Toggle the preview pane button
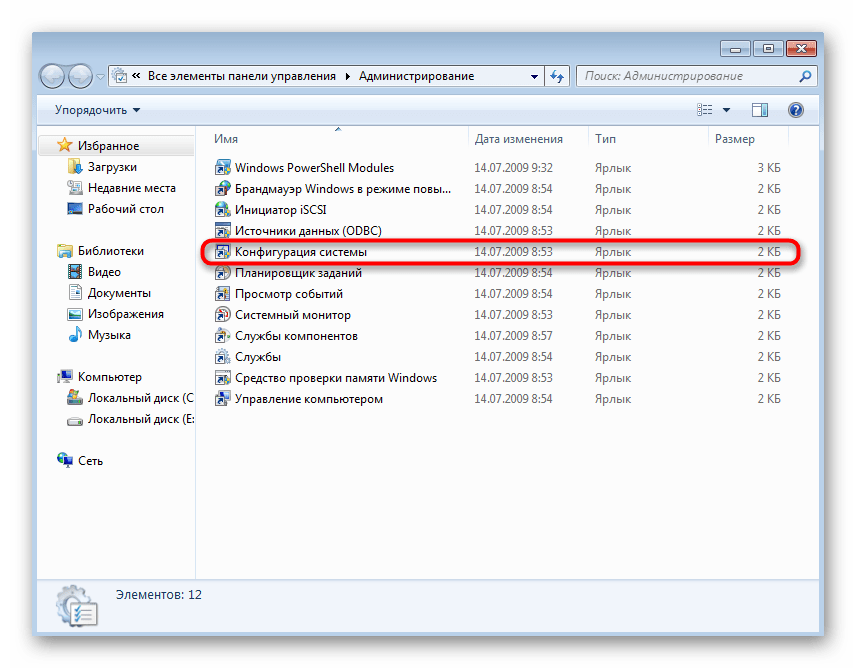The width and height of the screenshot is (856, 668). tap(760, 110)
